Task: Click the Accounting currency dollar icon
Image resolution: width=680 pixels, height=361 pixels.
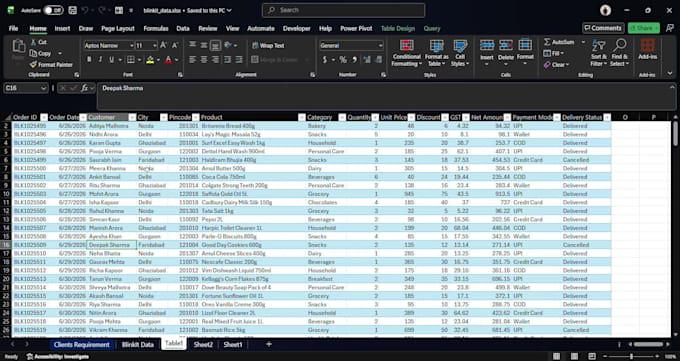Action: 324,59
